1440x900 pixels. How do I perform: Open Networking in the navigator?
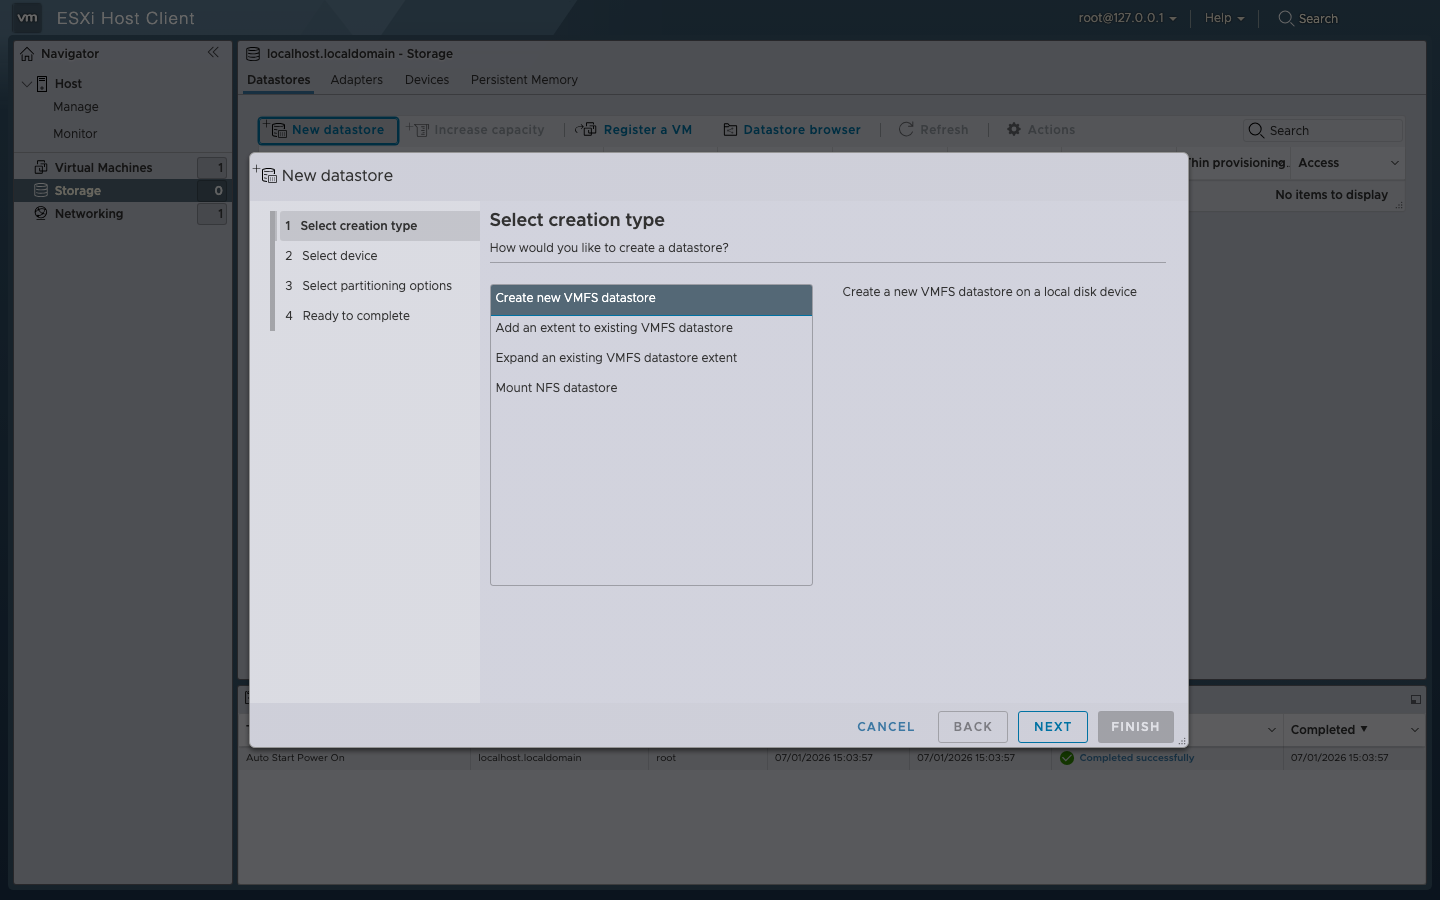pos(89,214)
